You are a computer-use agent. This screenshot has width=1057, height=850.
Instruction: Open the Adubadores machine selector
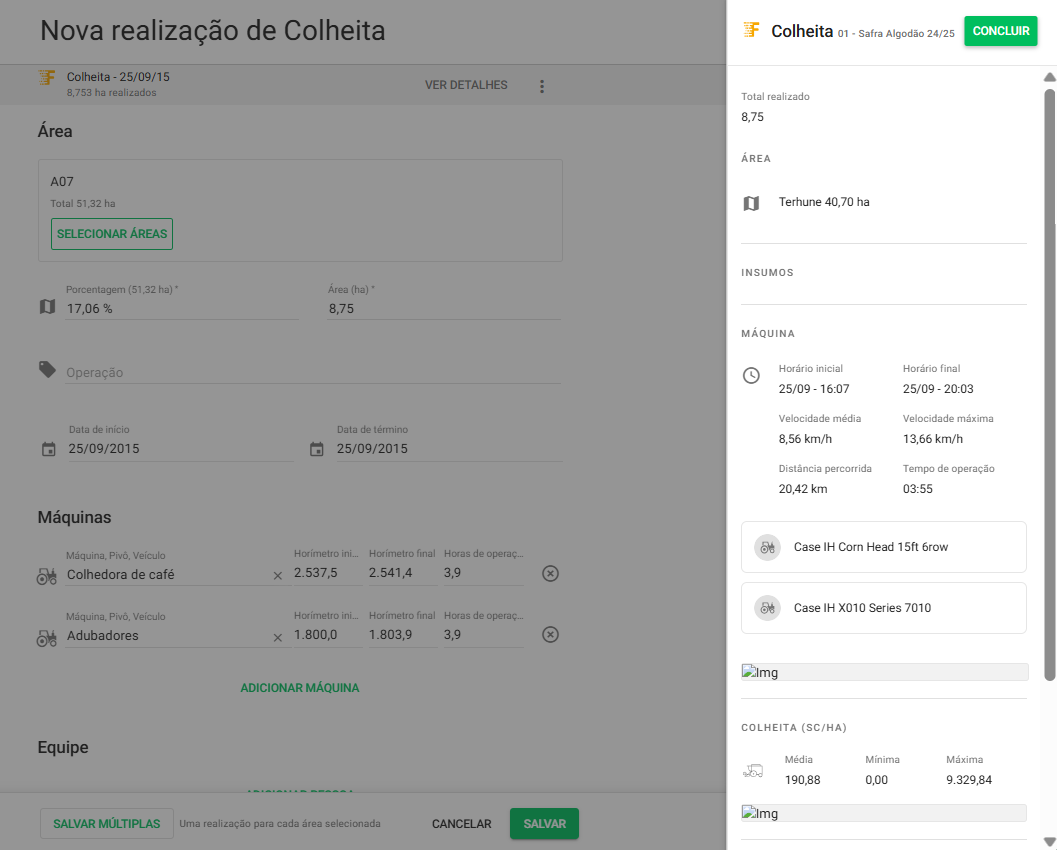tap(165, 636)
